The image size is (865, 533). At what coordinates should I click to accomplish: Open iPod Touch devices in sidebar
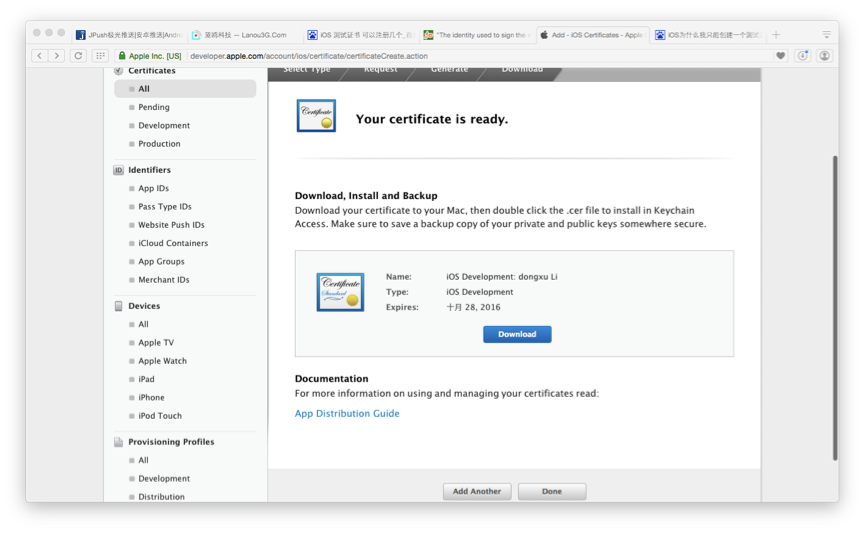click(x=159, y=415)
